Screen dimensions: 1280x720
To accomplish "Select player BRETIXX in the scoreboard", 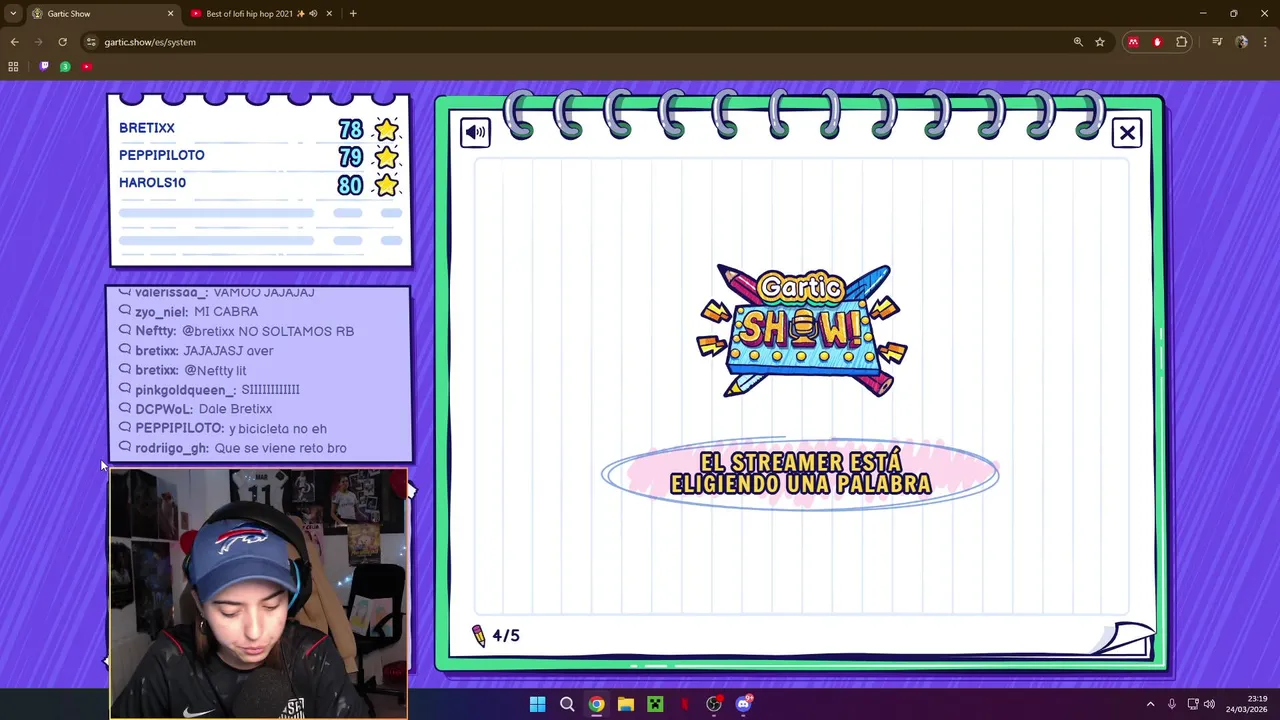I will 147,128.
